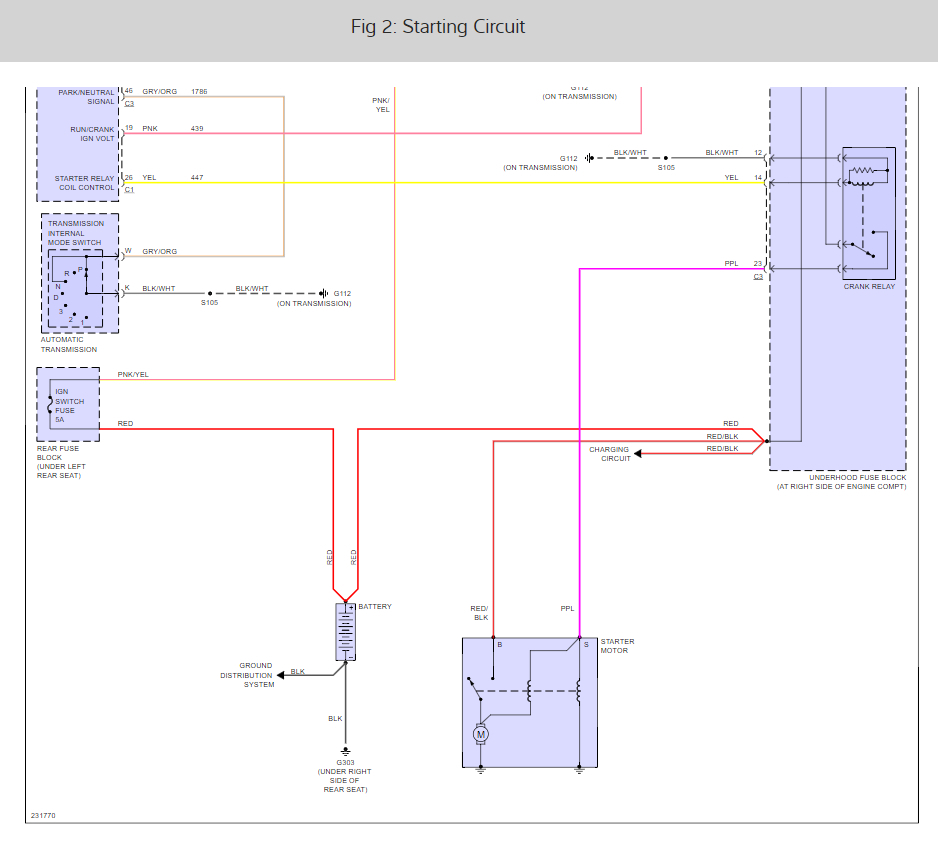Click circuit number 447
The image size is (938, 847).
click(197, 178)
